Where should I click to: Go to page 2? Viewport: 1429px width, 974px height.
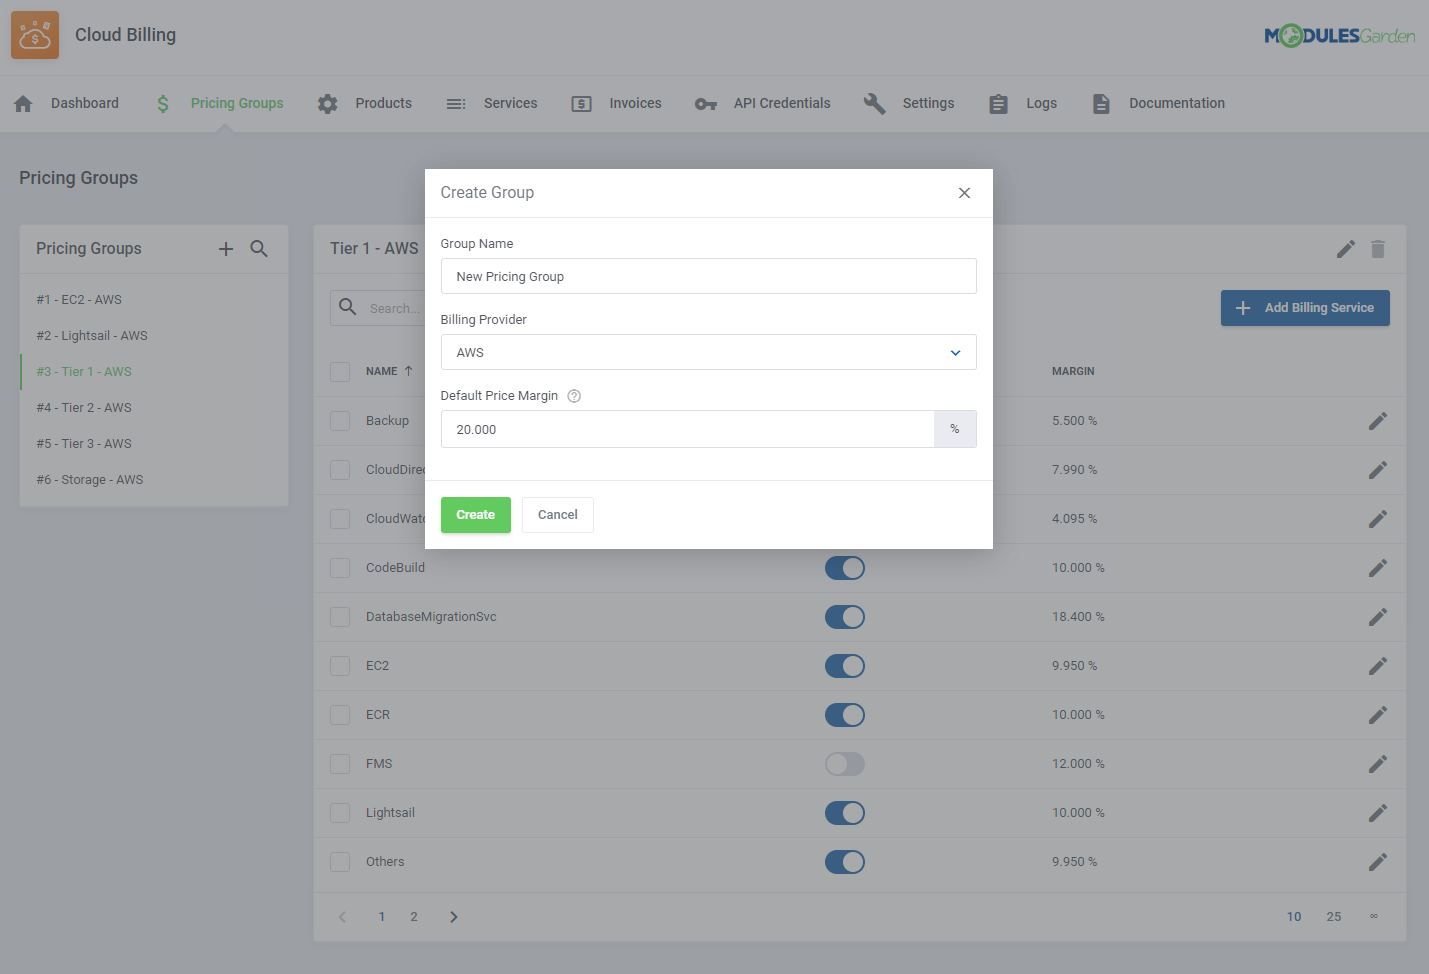(414, 917)
